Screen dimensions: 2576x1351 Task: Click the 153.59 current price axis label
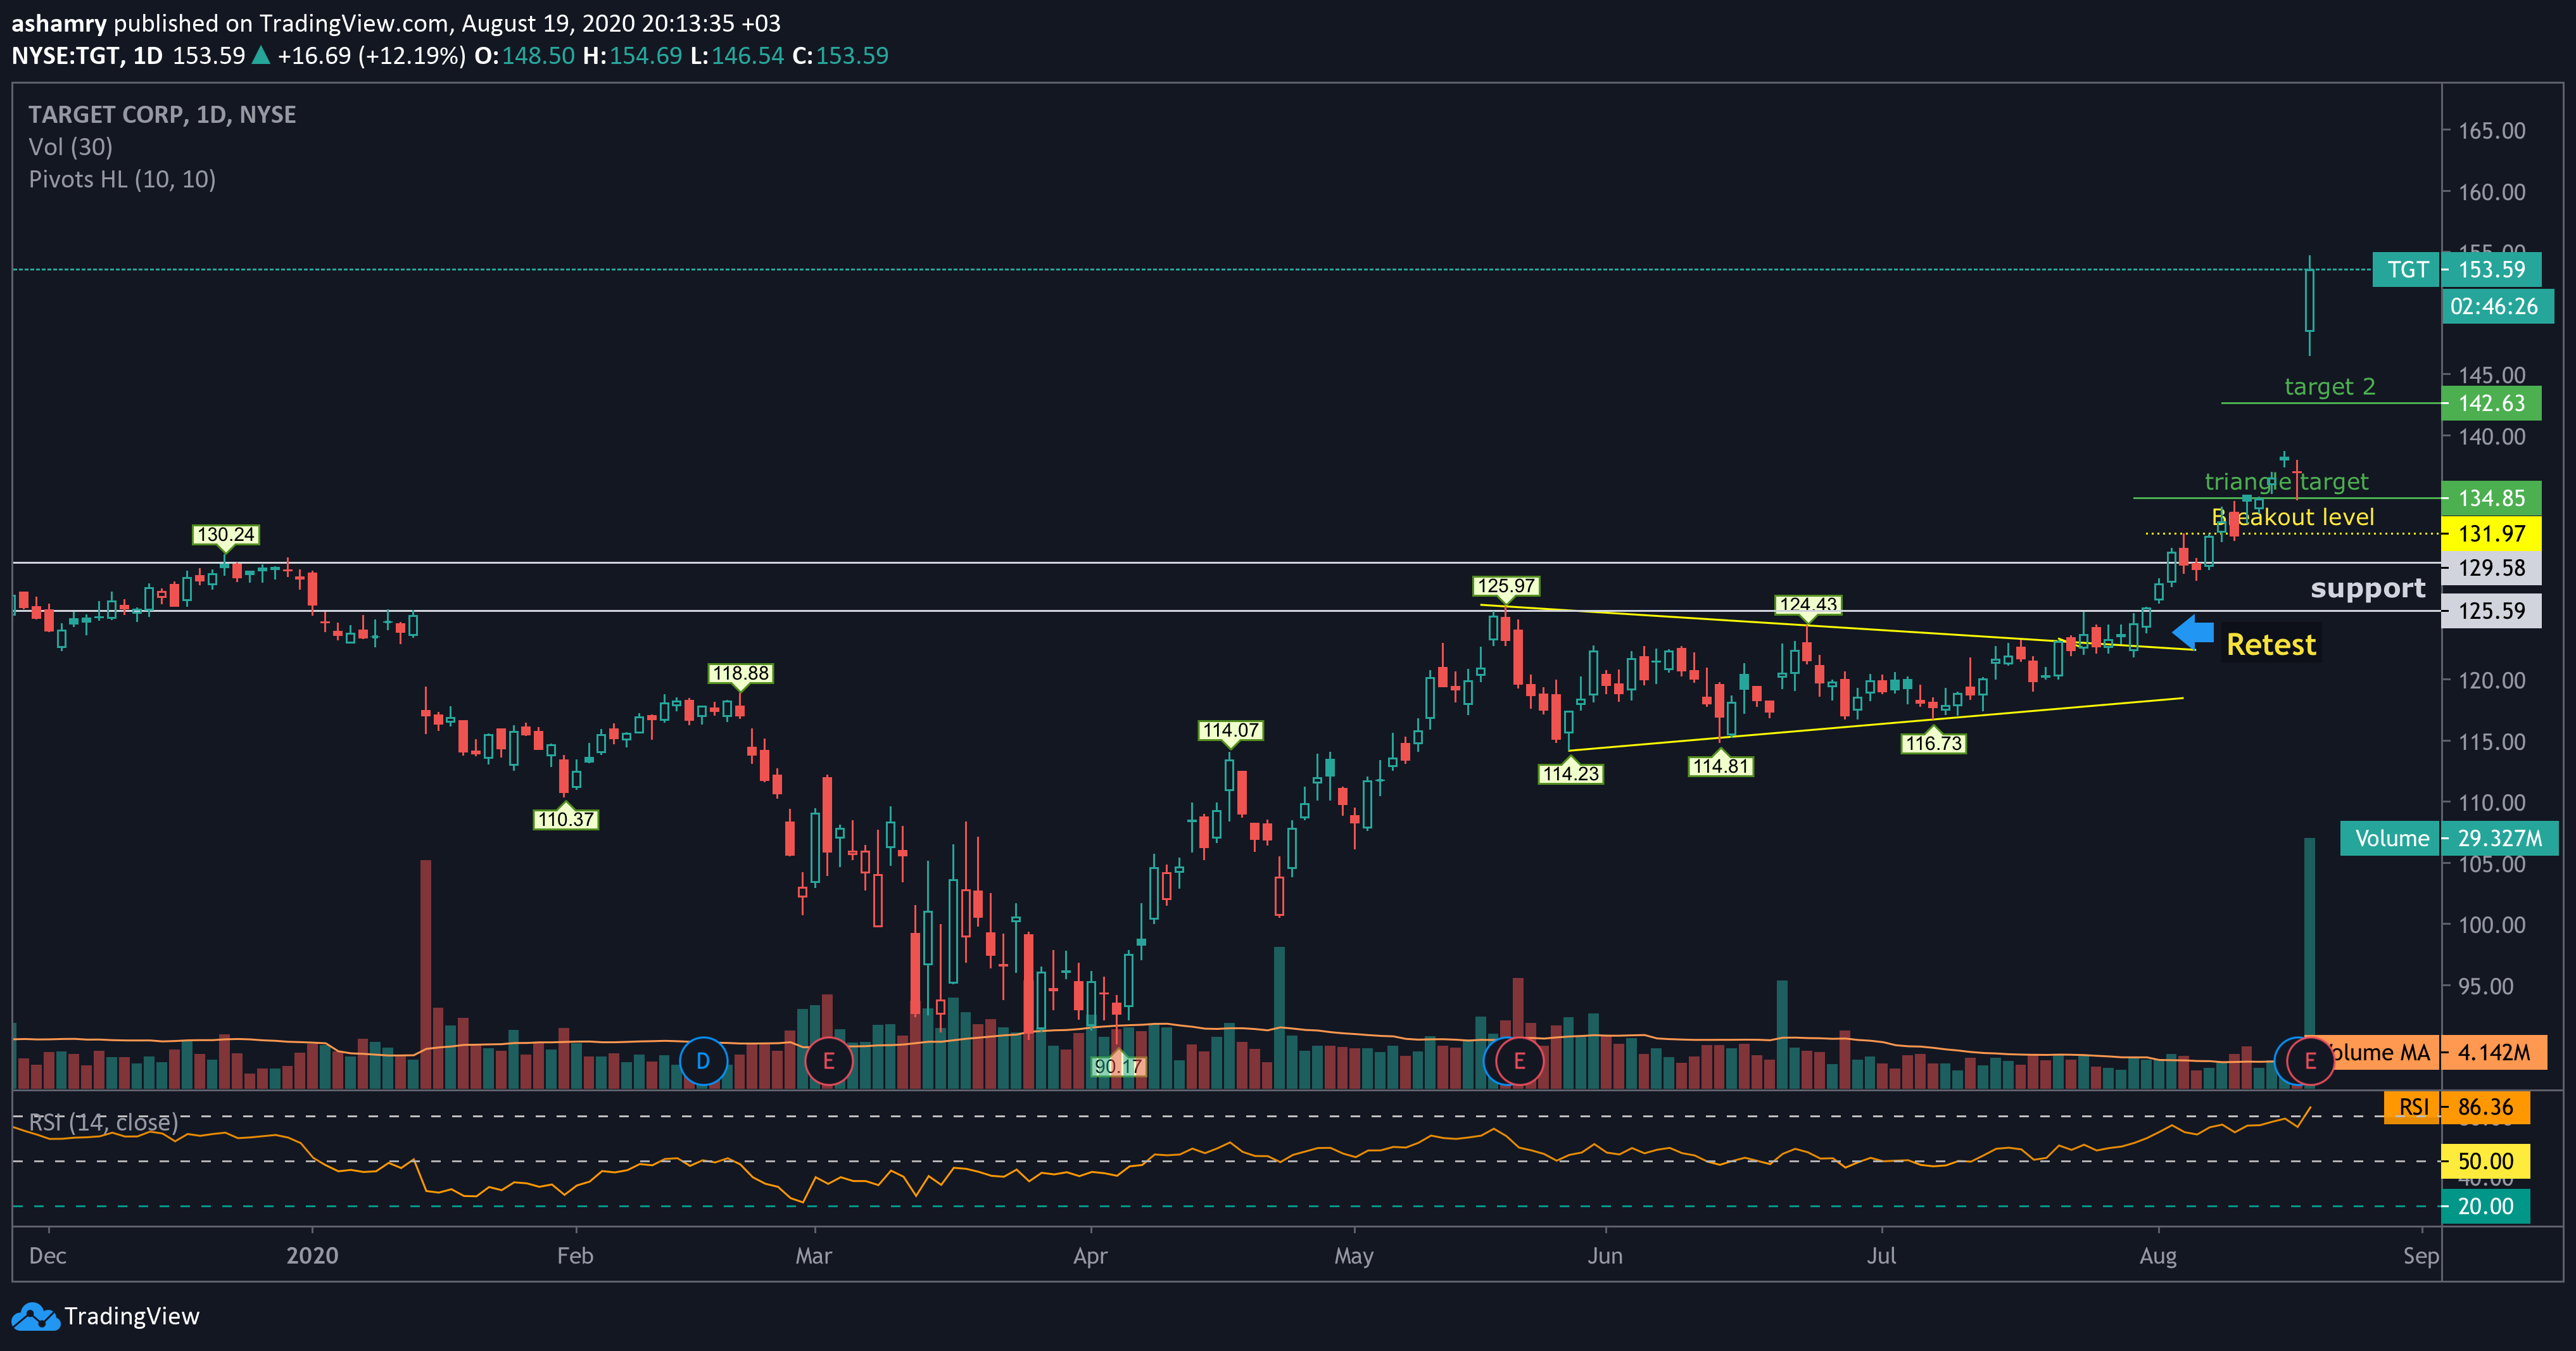click(x=2491, y=270)
